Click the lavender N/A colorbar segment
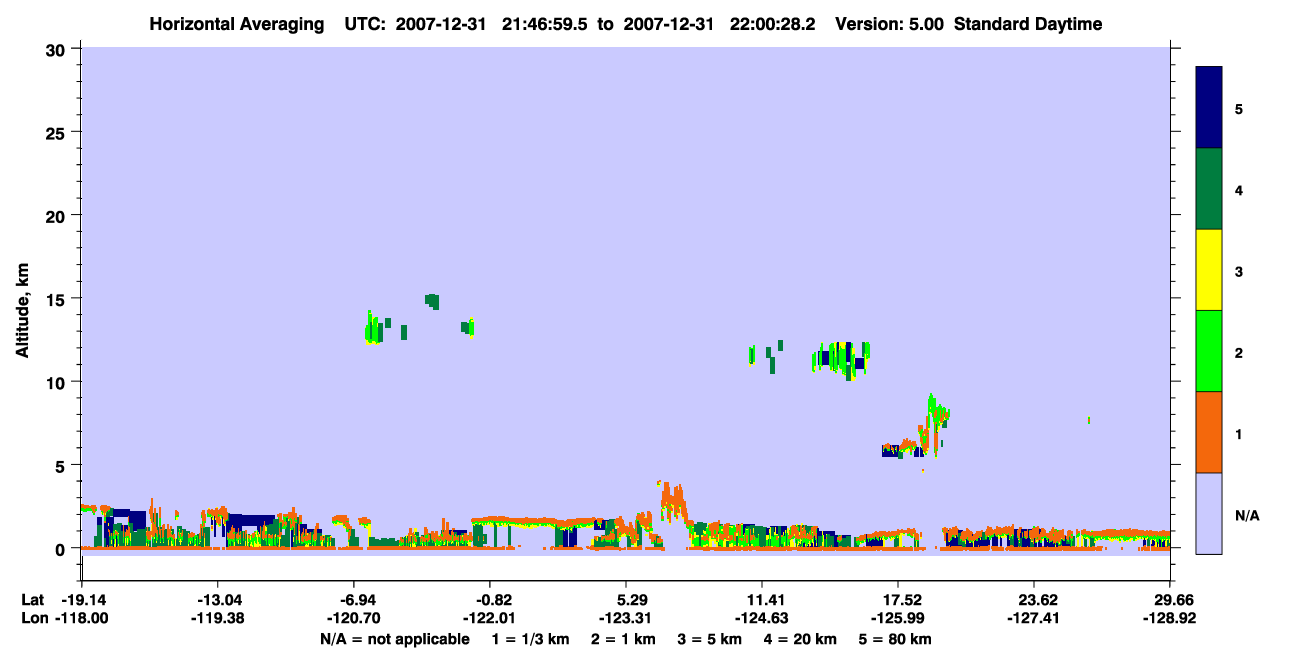Screen dimensions: 1300x667 click(1209, 513)
